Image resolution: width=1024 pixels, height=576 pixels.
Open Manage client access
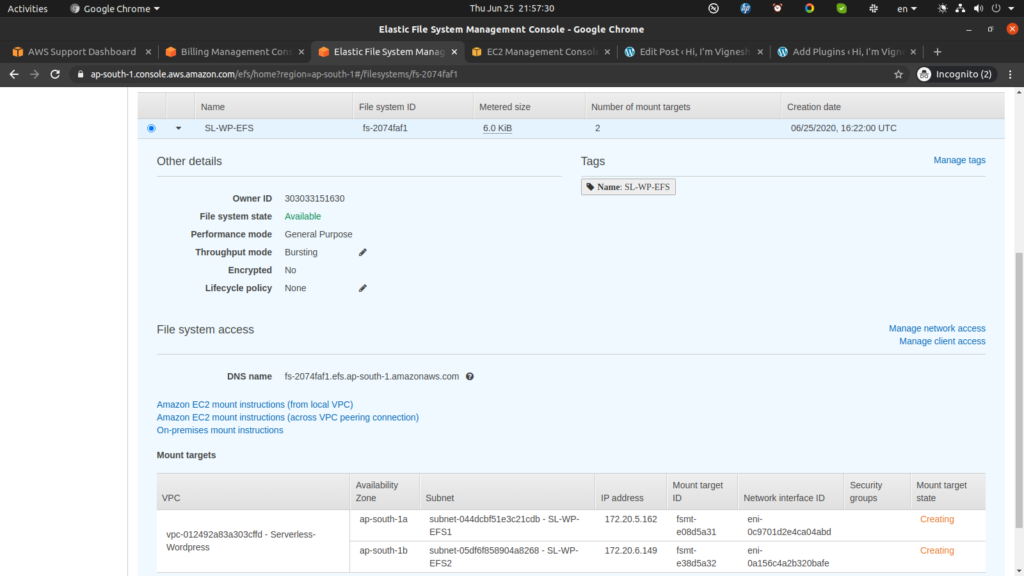[x=942, y=342]
